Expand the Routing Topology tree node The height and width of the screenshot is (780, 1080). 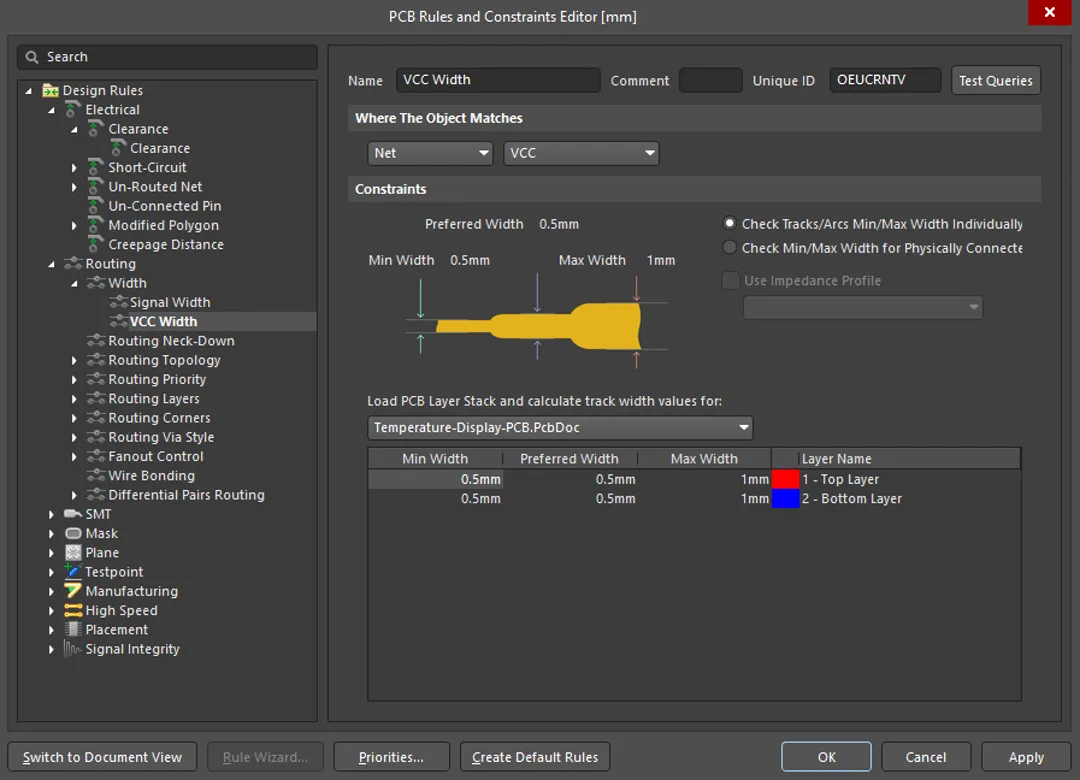click(74, 359)
